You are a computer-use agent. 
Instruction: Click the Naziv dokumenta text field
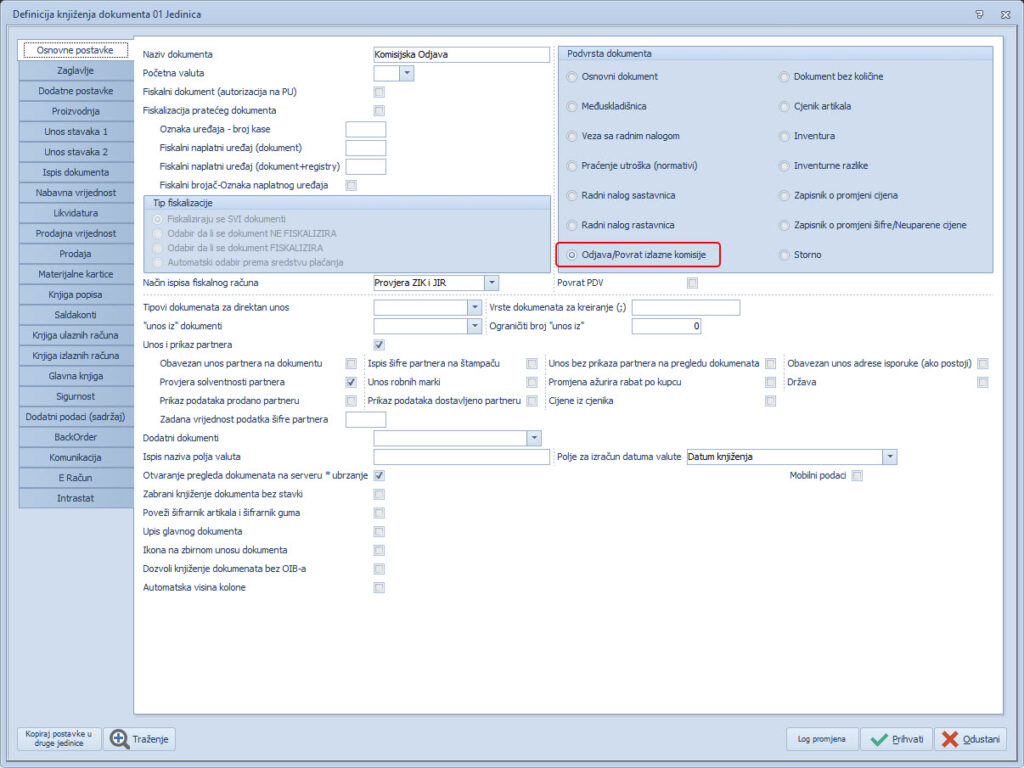(460, 55)
